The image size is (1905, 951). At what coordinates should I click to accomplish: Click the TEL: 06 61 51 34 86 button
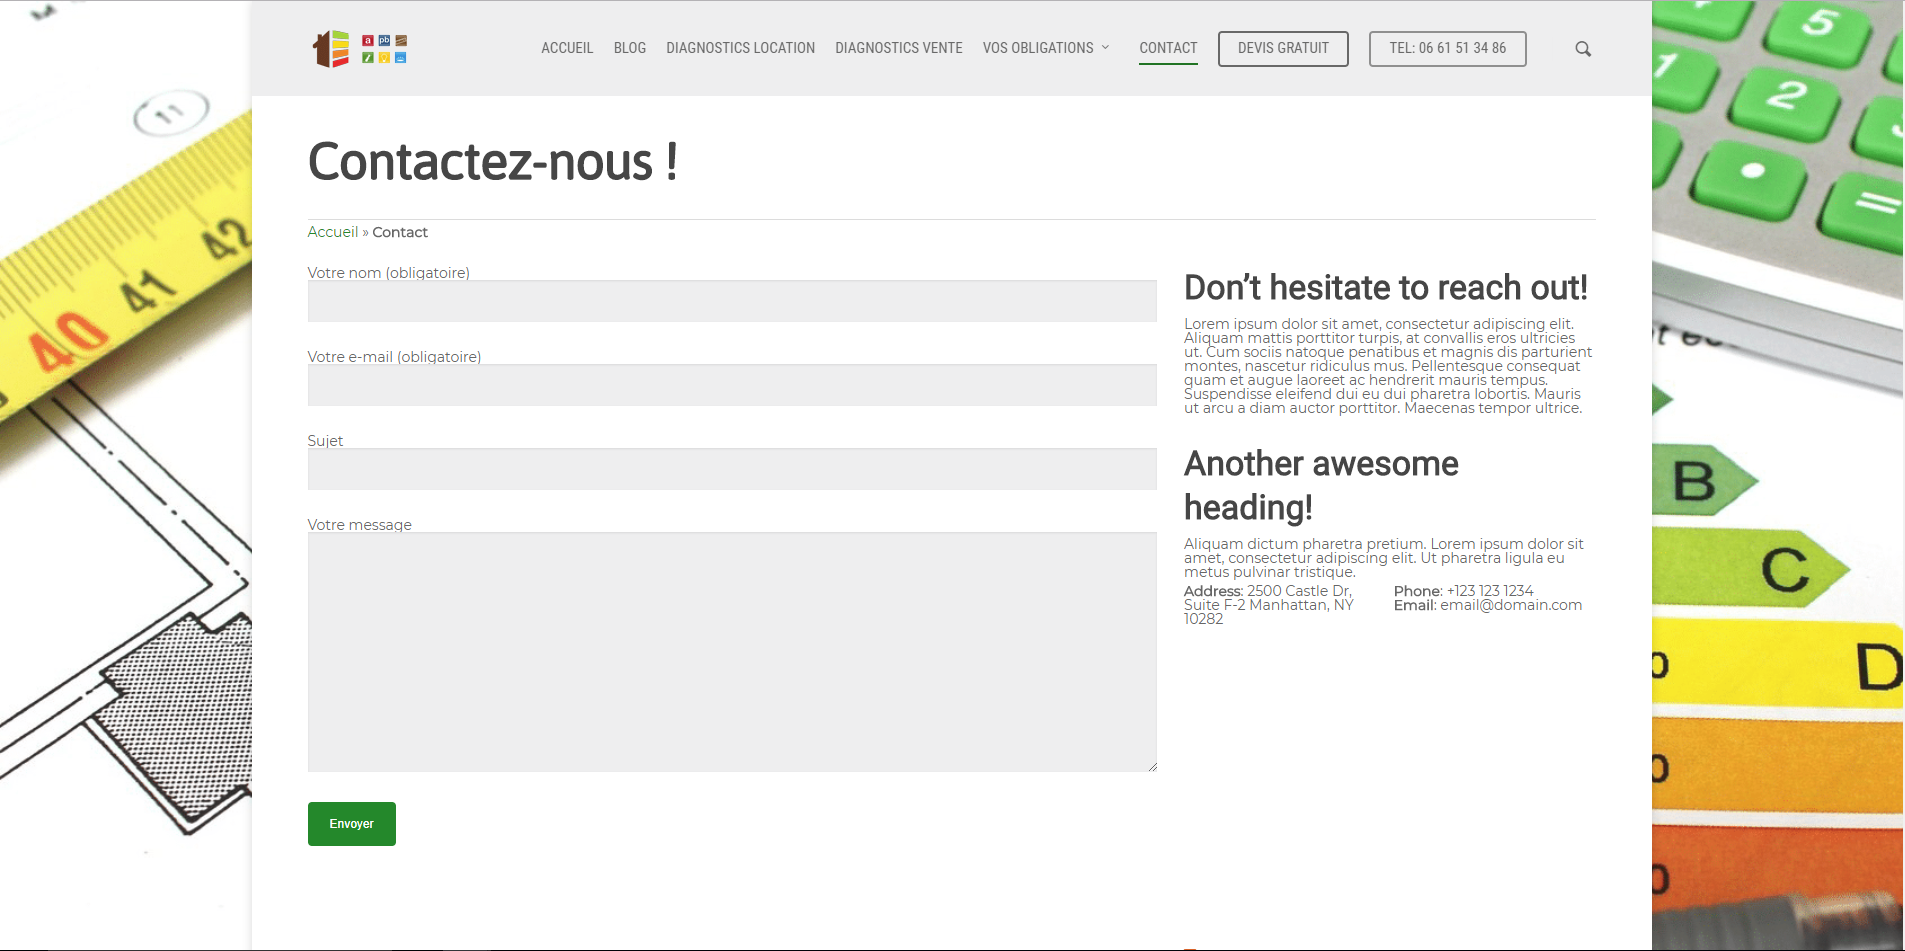pos(1446,49)
